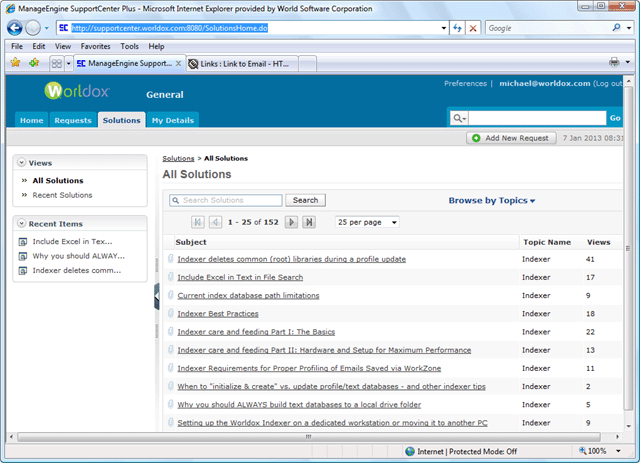The image size is (640, 463).
Task: Click the Go button in header search
Action: point(615,118)
